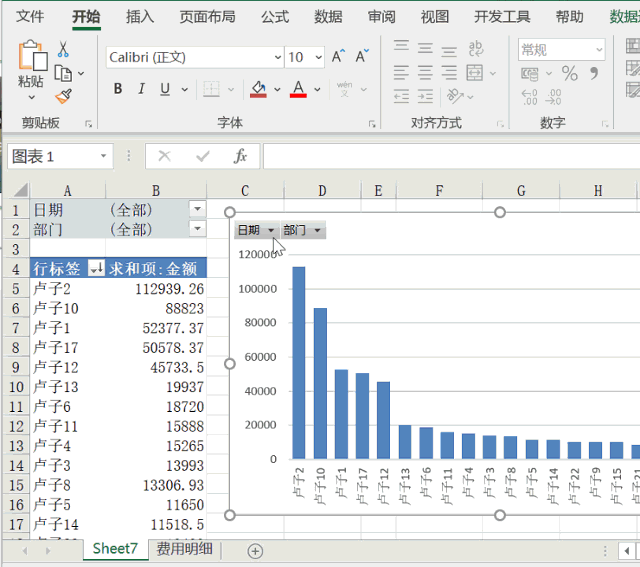
Task: Switch to the 数据 tab
Action: (x=328, y=17)
